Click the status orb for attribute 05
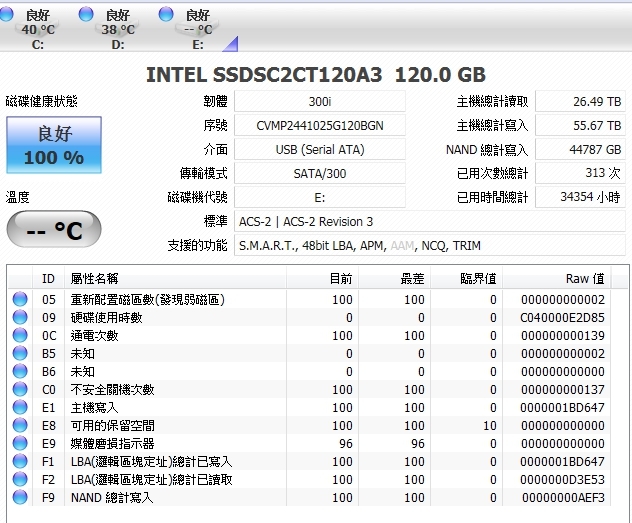The image size is (632, 523). 20,299
